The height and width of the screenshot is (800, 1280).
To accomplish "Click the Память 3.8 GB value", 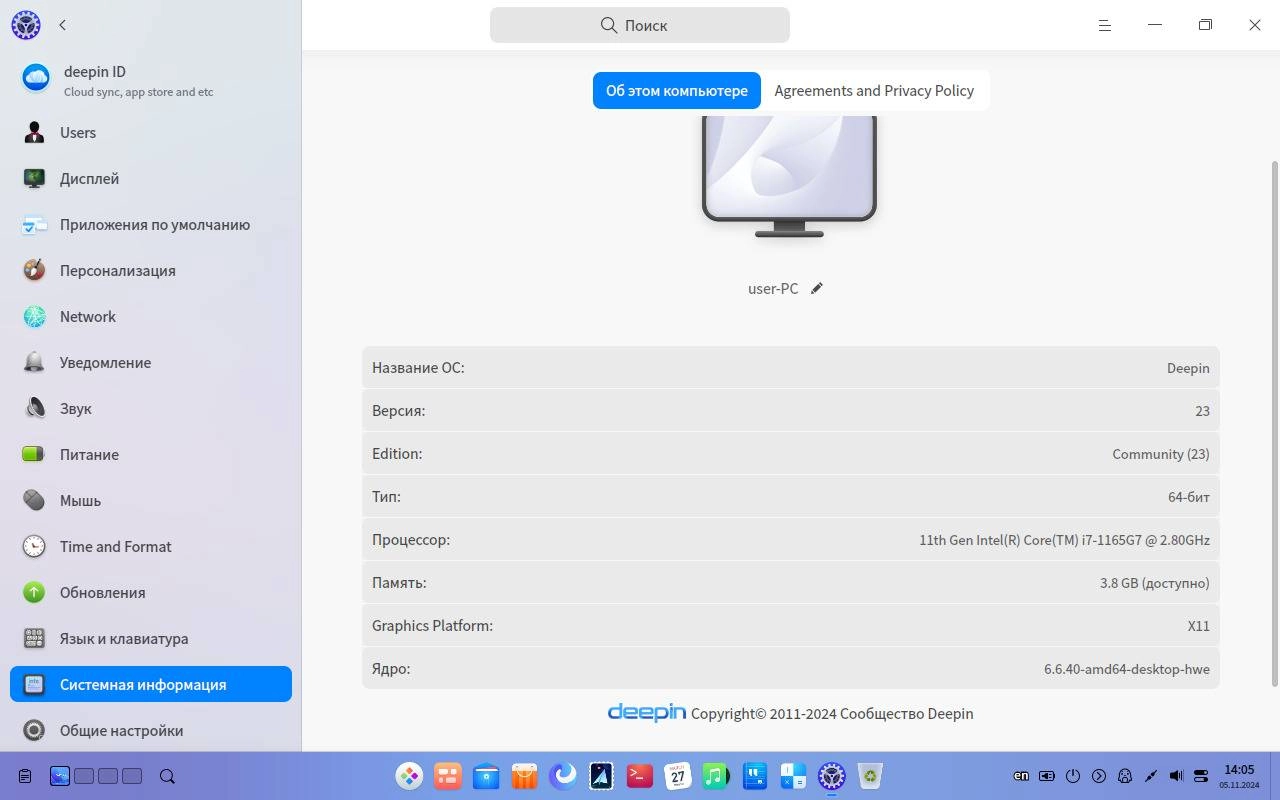I will 1155,582.
